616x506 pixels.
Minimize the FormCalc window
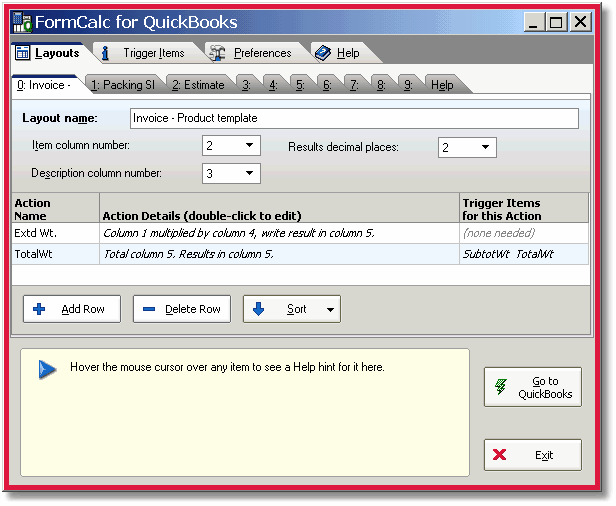(534, 22)
